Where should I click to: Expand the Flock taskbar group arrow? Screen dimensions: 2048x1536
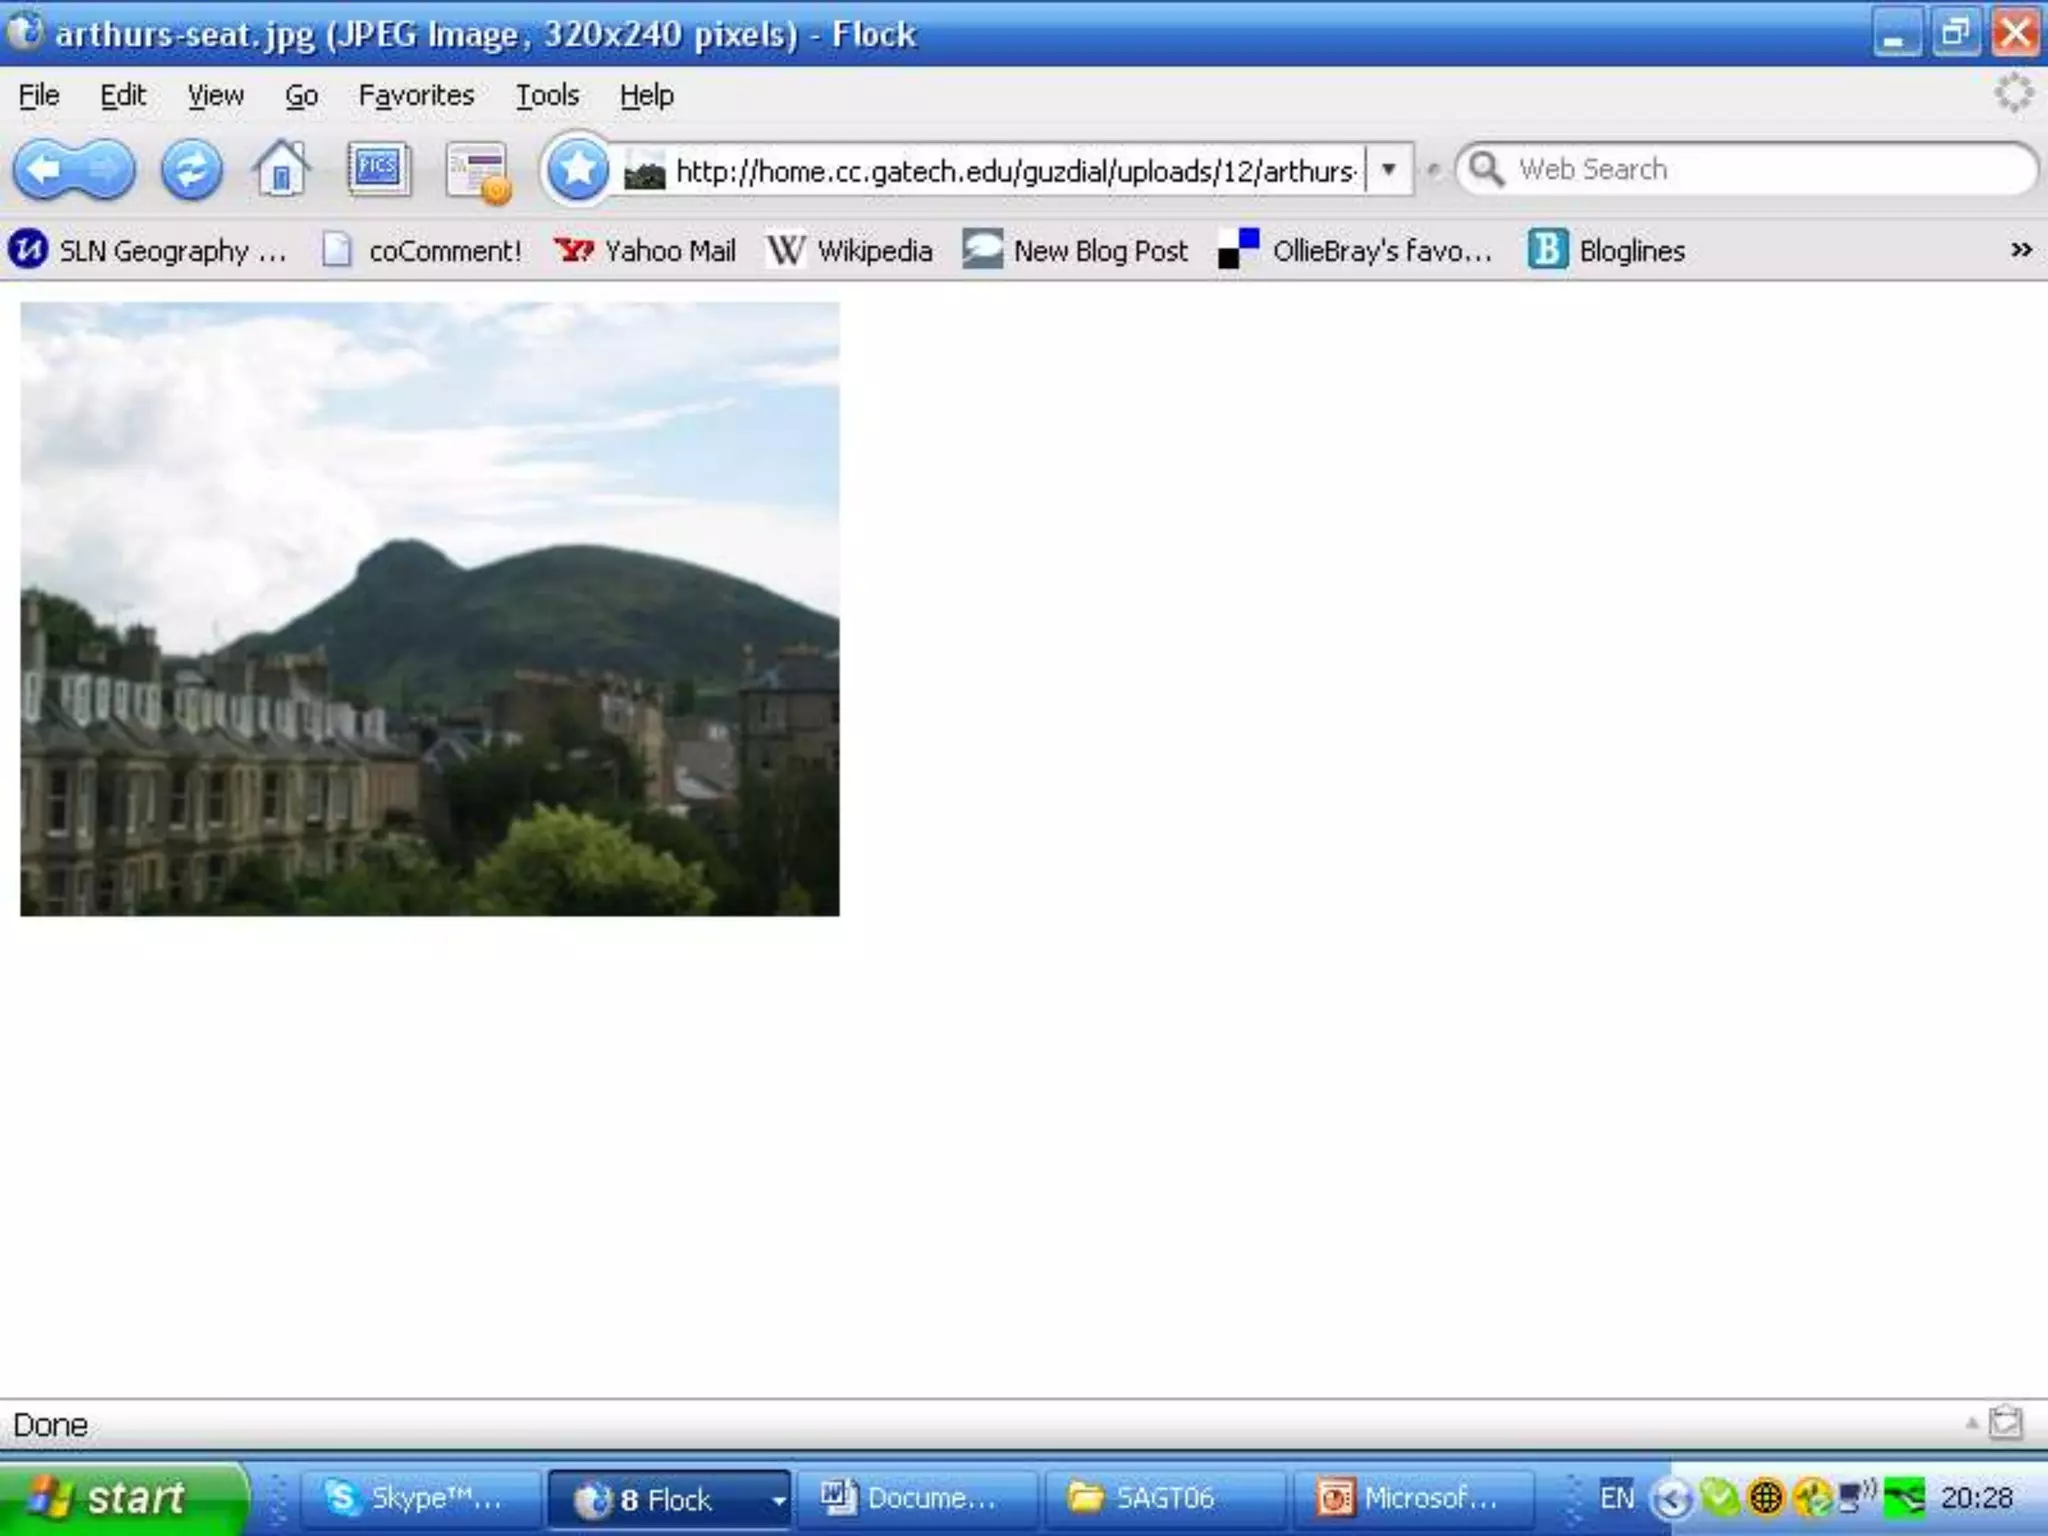pyautogui.click(x=778, y=1499)
